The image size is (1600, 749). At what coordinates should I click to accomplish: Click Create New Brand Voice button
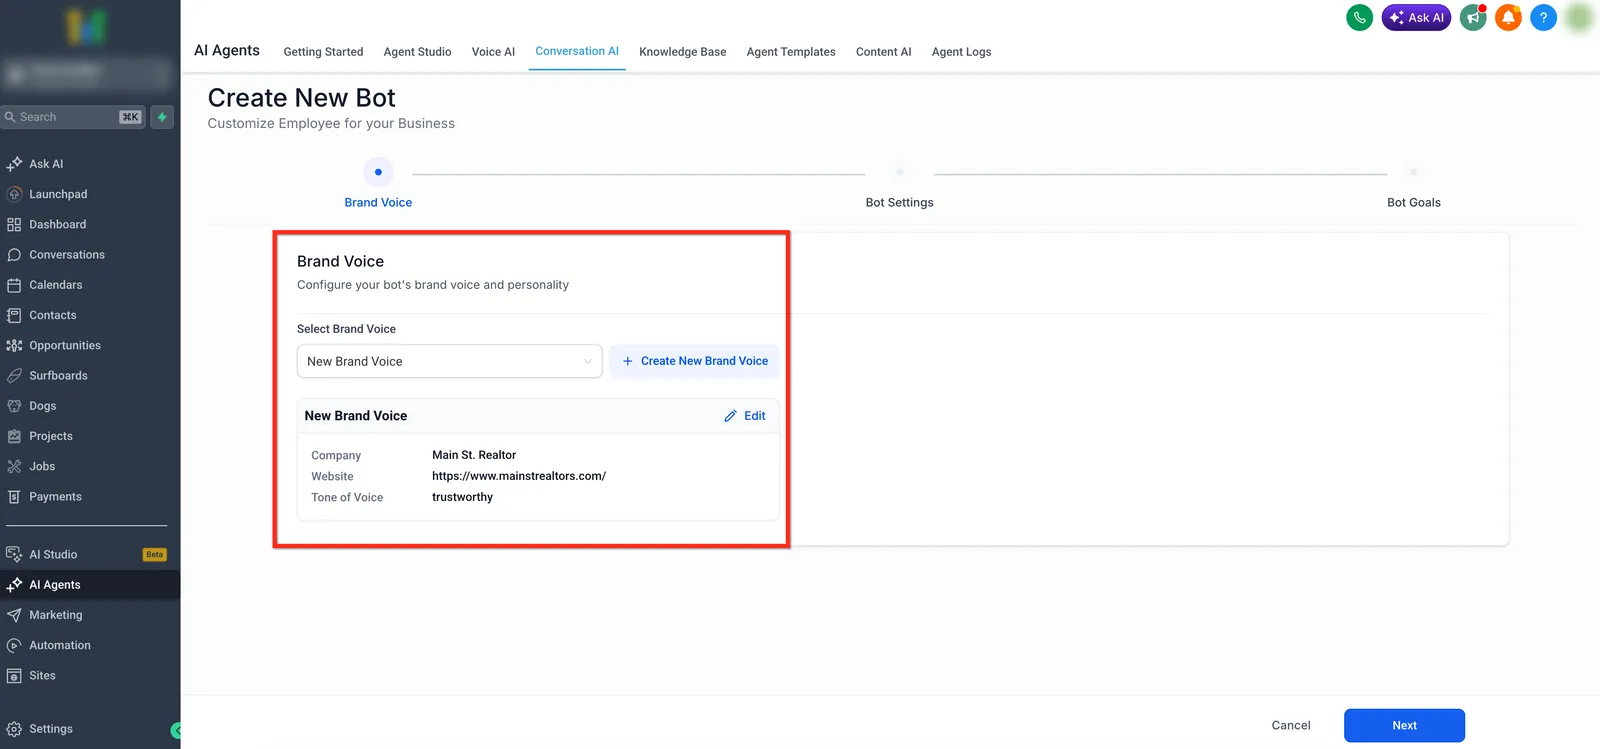(695, 361)
